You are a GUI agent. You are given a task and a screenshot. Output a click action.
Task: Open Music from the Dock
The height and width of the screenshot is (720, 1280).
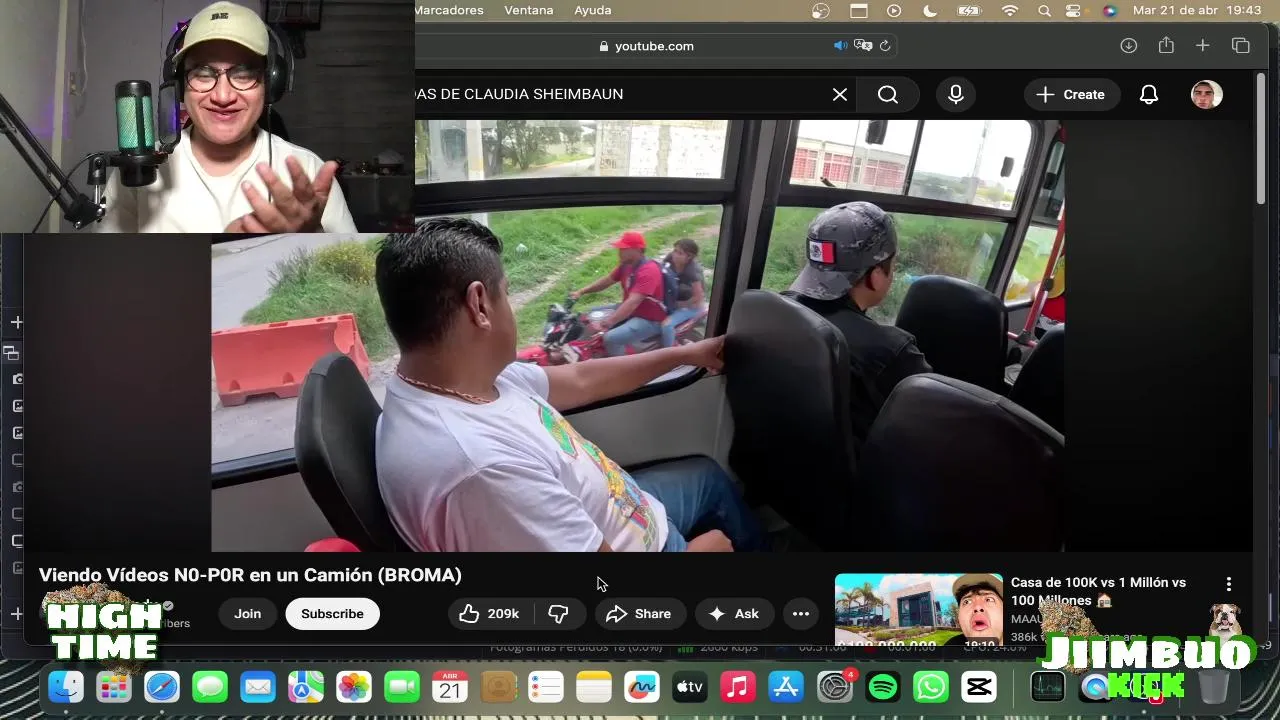[x=738, y=687]
